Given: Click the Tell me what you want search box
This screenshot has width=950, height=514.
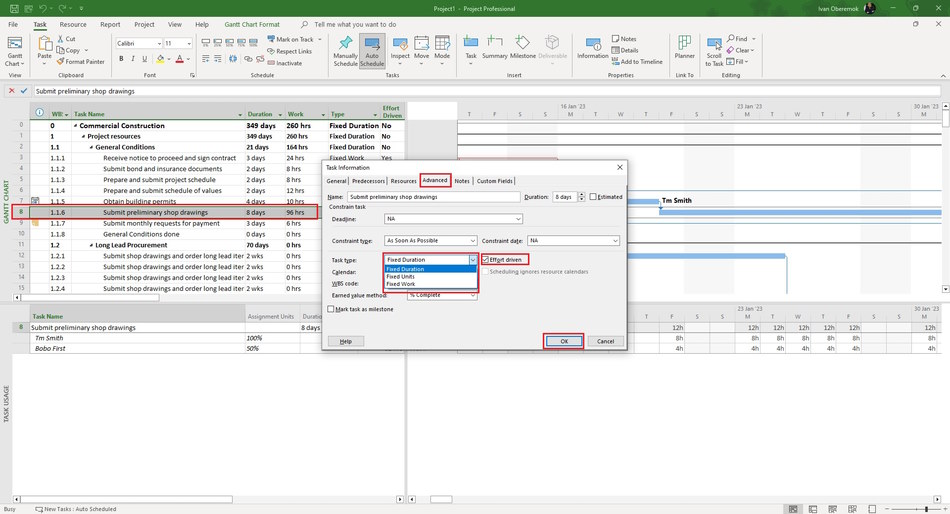Looking at the screenshot, I should coord(355,25).
